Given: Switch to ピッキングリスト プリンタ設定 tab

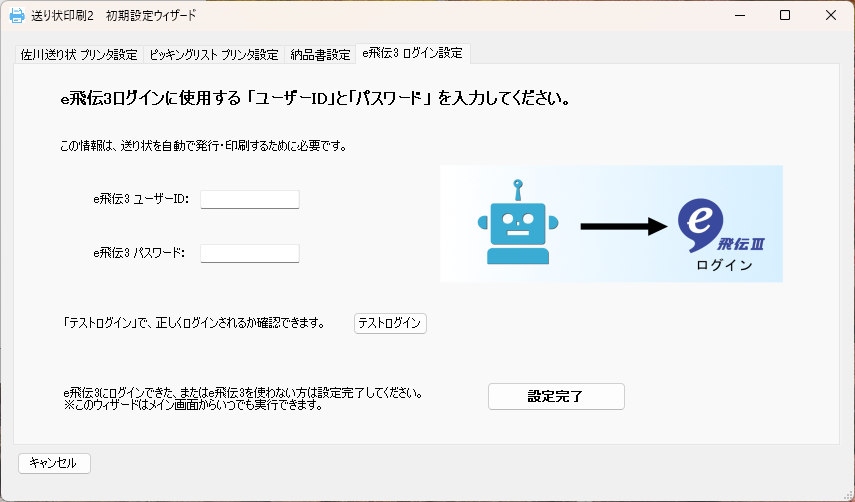Looking at the screenshot, I should pyautogui.click(x=214, y=55).
